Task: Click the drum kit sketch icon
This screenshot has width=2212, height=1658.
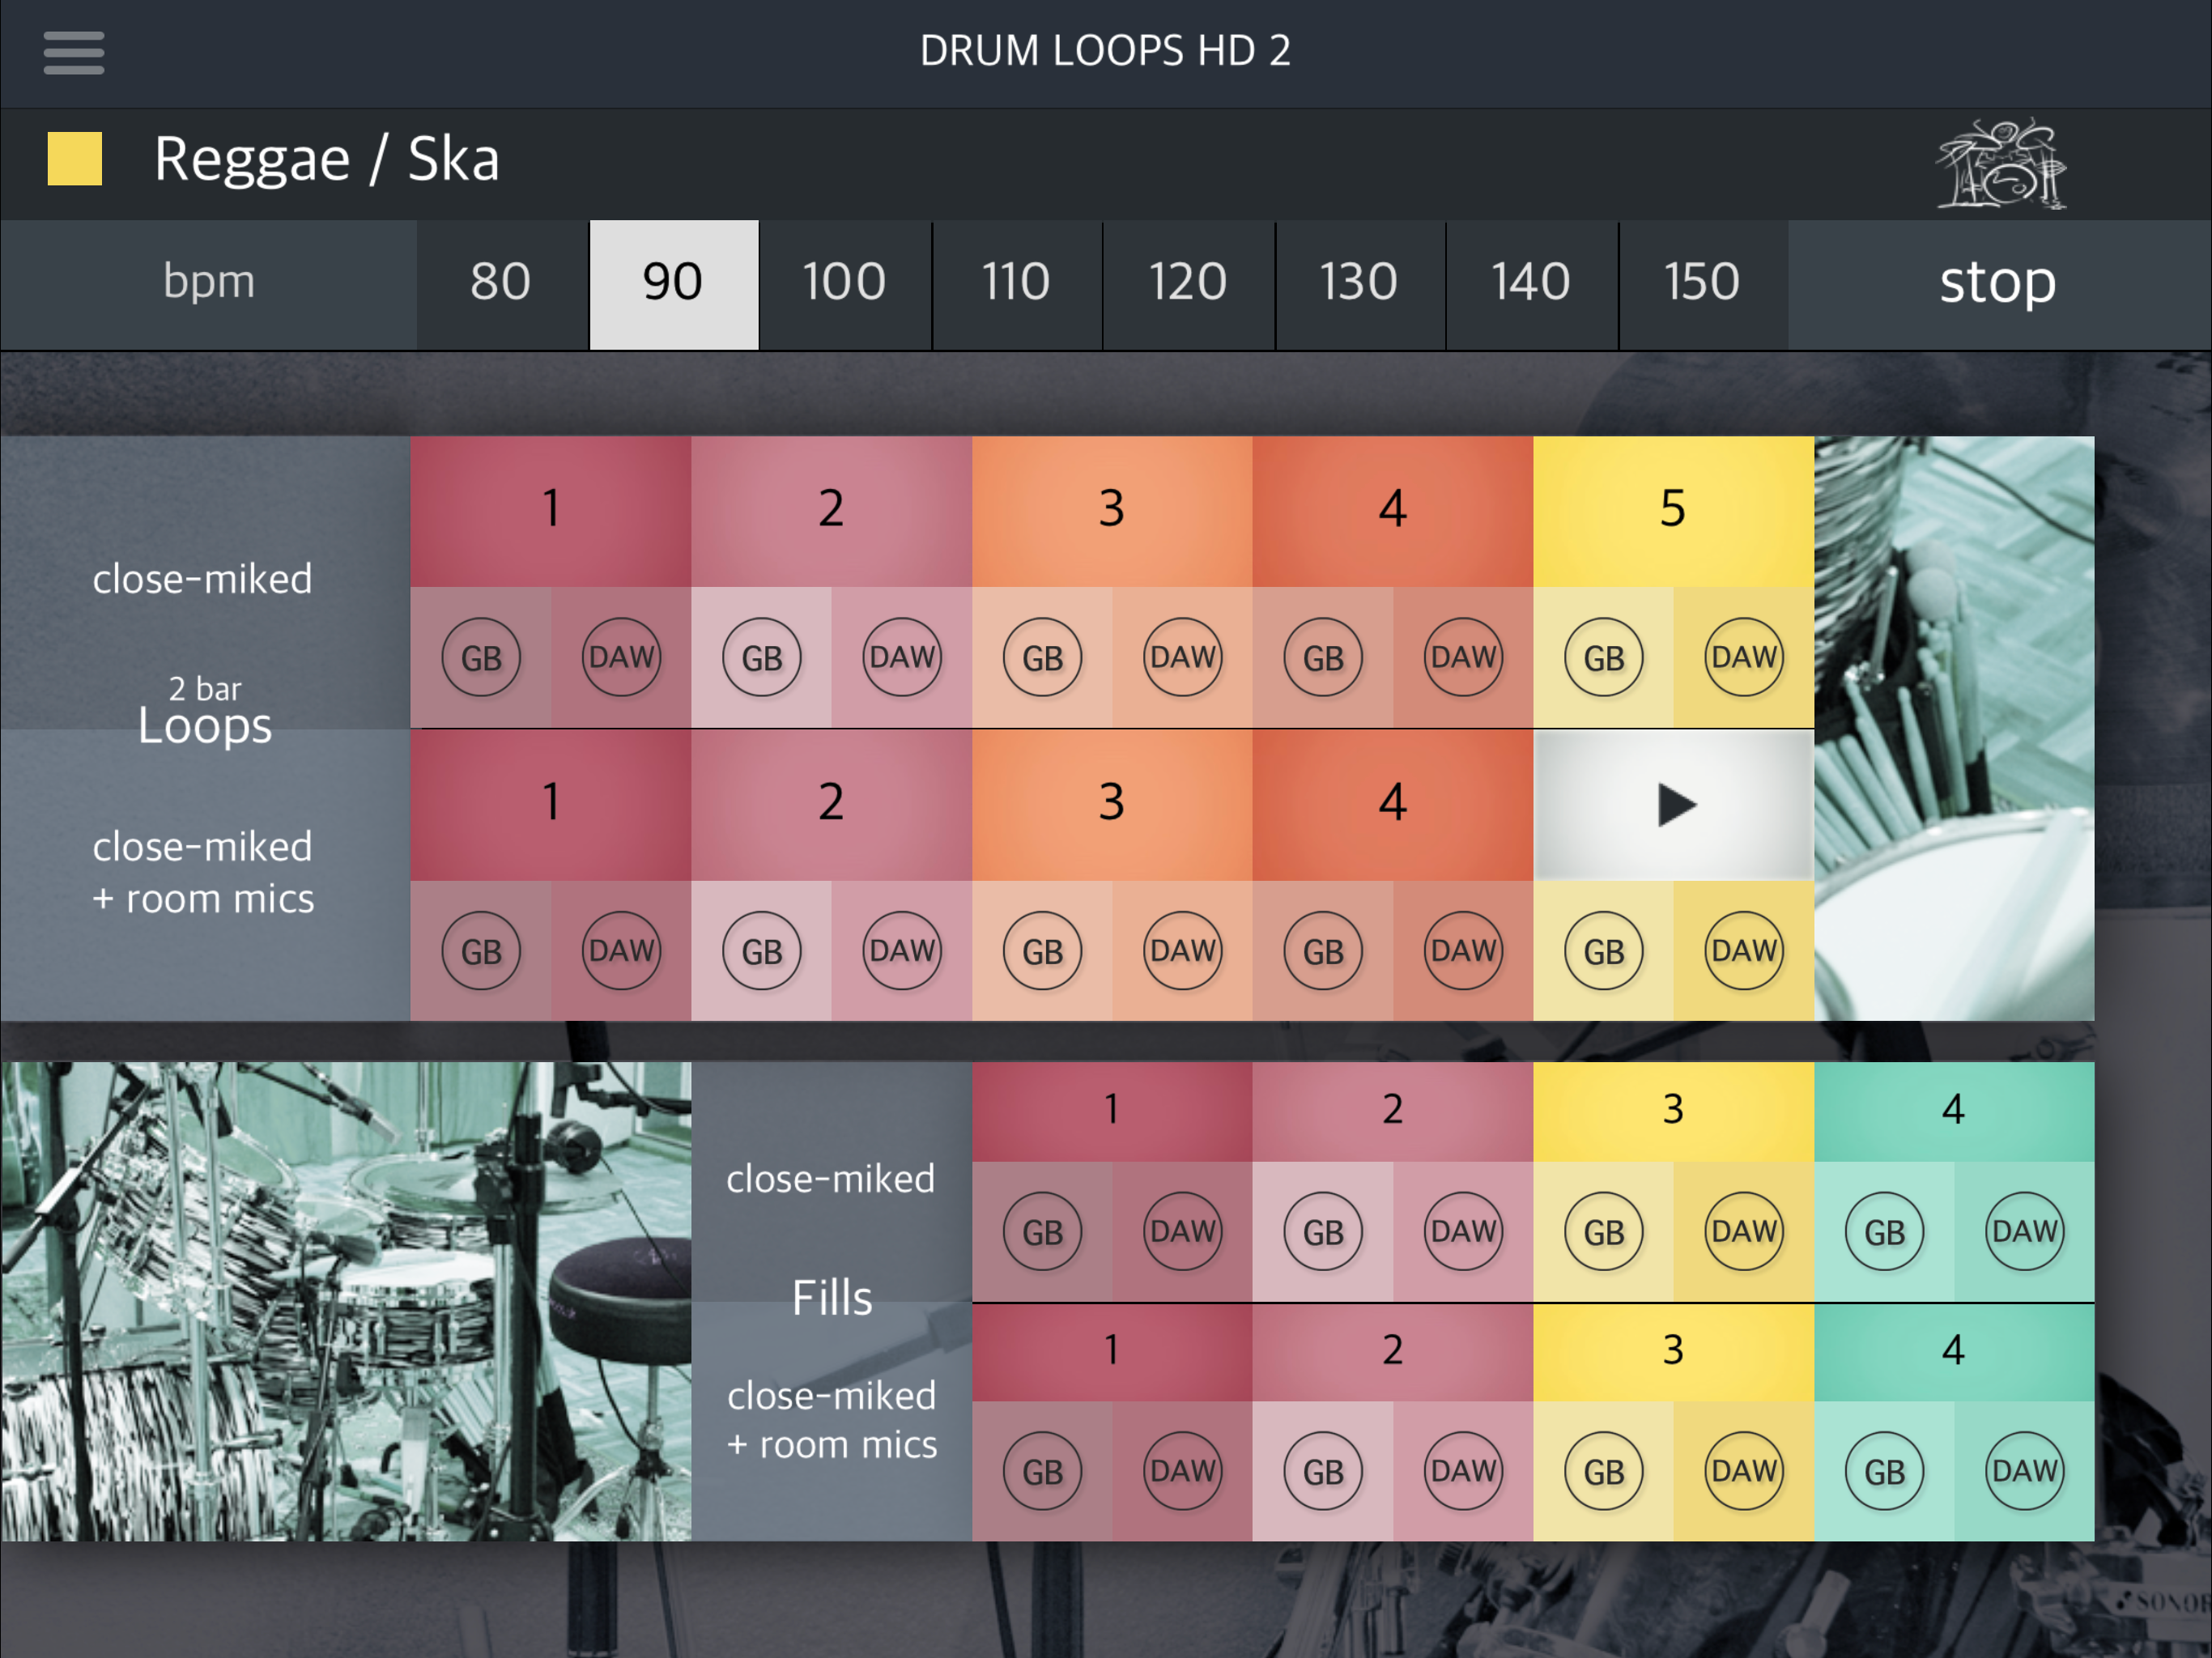Action: click(x=2001, y=164)
